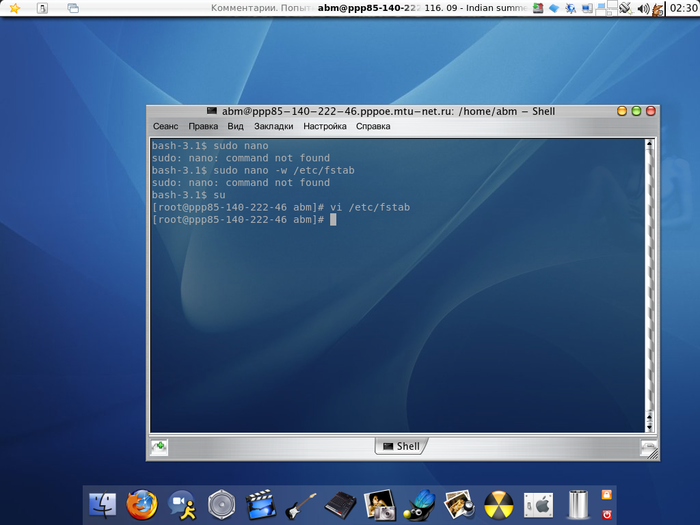Open the volume speaker tray icon
This screenshot has height=525, width=700.
(643, 8)
